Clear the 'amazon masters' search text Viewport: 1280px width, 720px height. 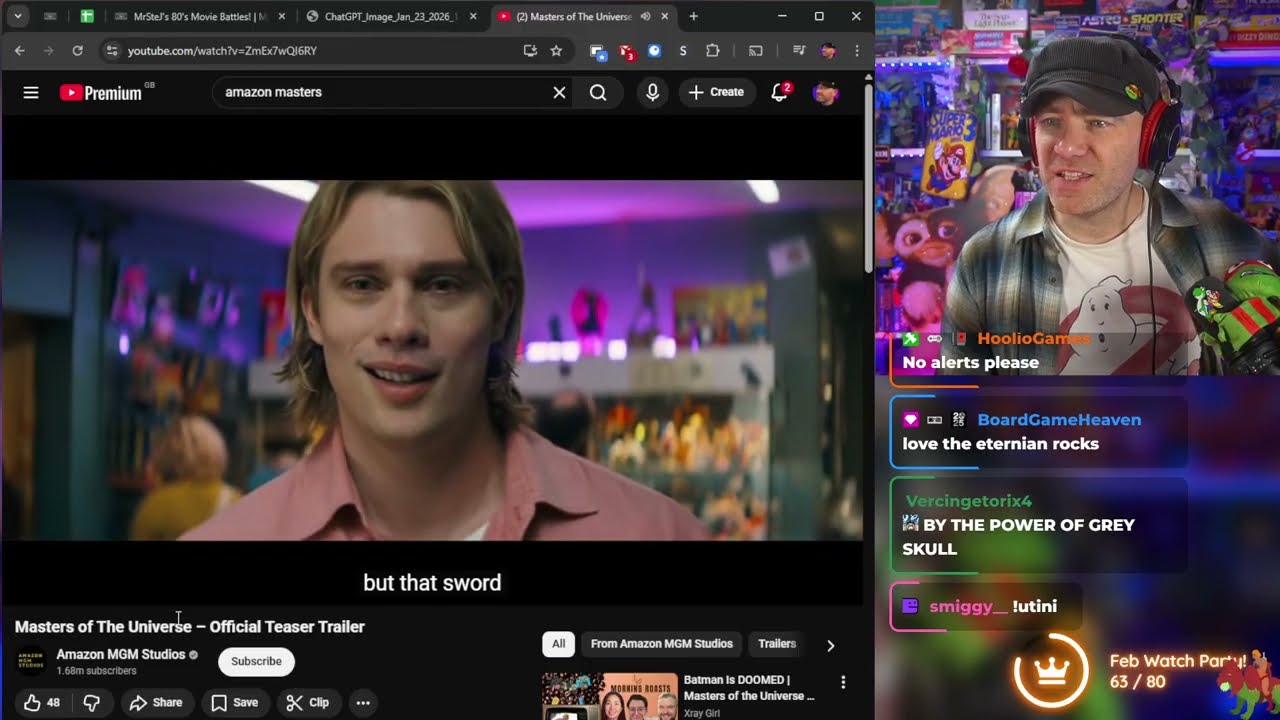[x=559, y=92]
